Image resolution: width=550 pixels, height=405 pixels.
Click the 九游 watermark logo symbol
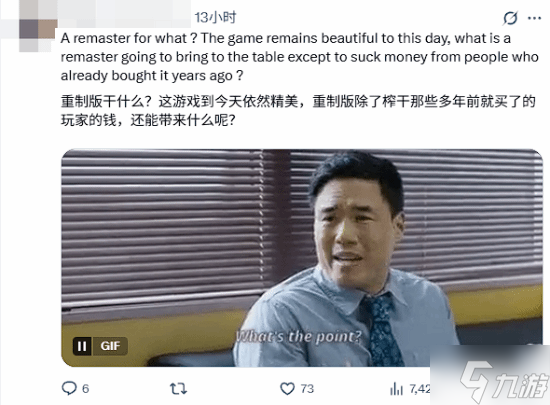pos(476,382)
